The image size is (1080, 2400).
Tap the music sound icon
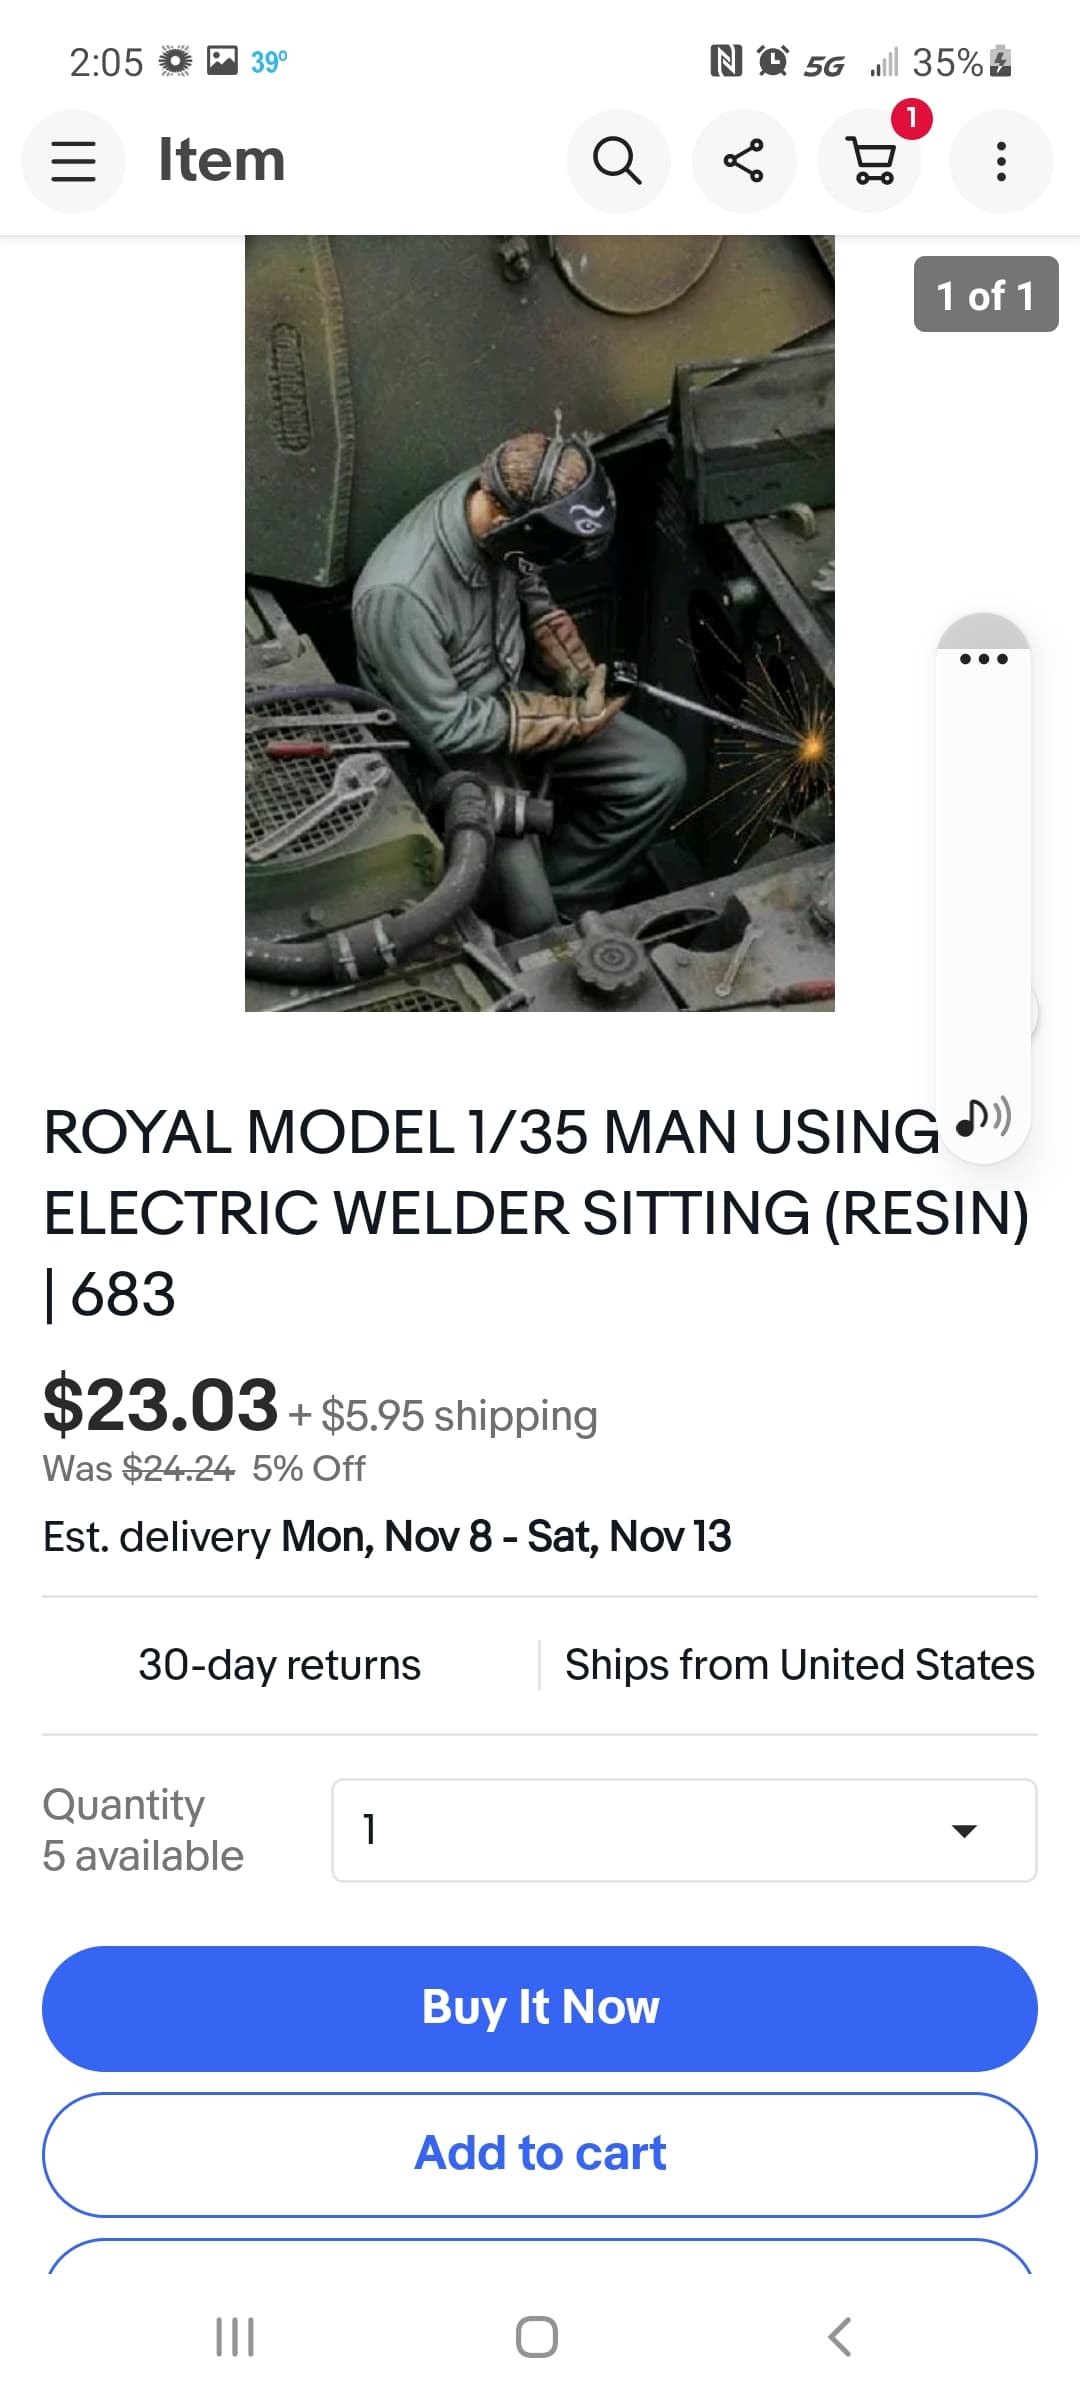pos(983,1116)
